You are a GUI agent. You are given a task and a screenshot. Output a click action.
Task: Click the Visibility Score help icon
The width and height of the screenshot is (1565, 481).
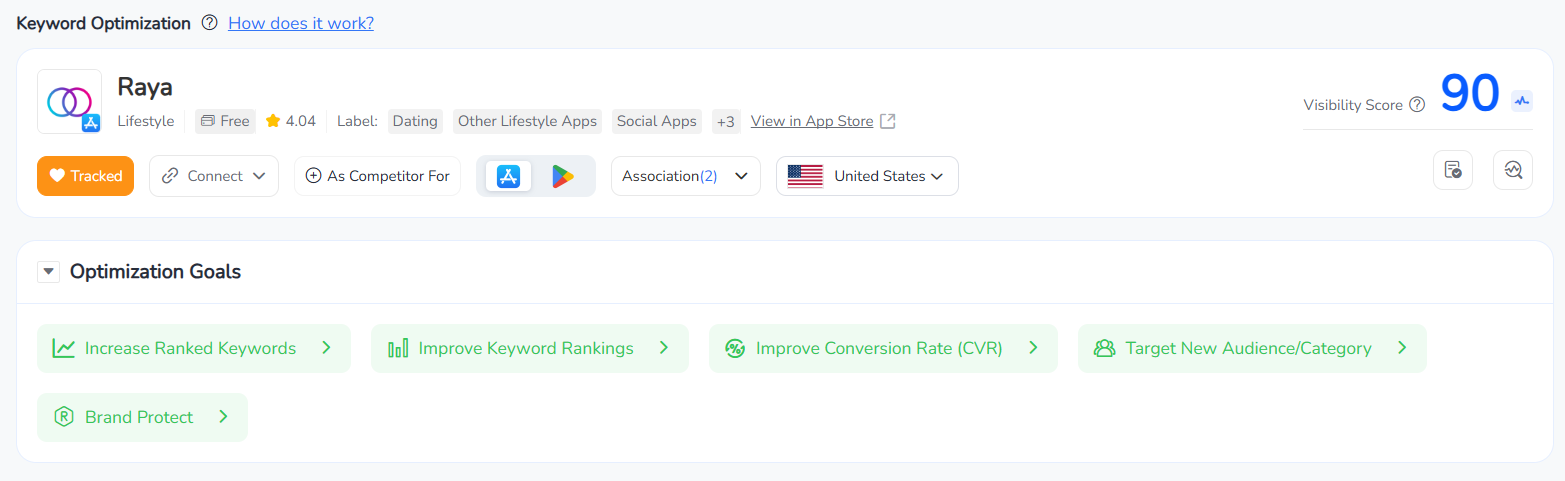[1416, 105]
